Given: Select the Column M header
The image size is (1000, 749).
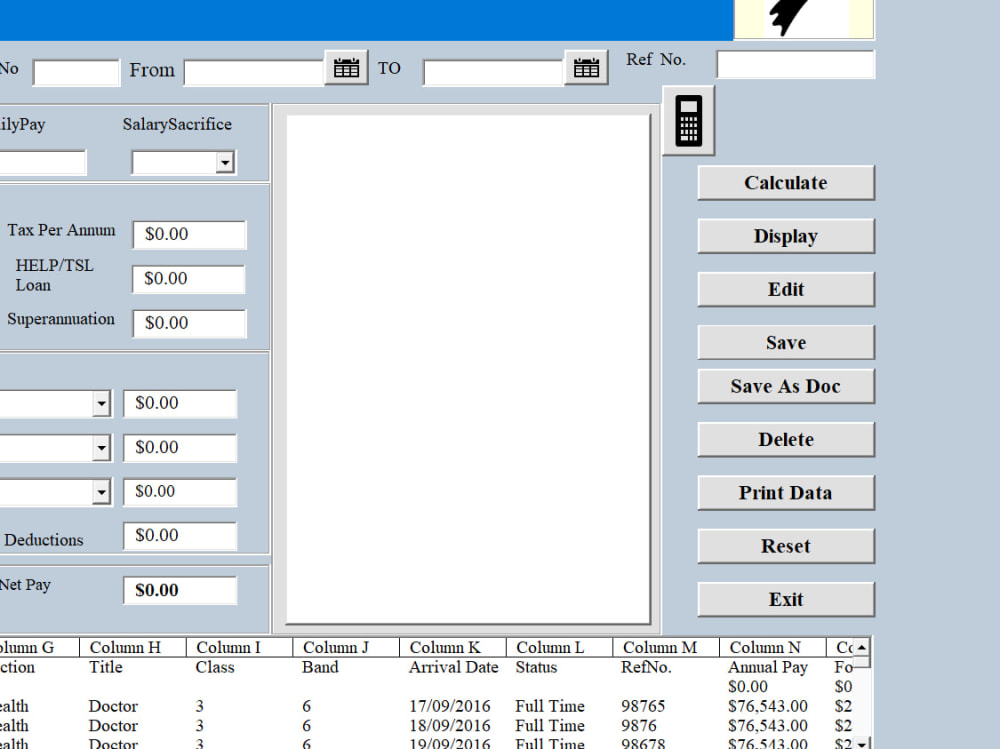Looking at the screenshot, I should (666, 647).
